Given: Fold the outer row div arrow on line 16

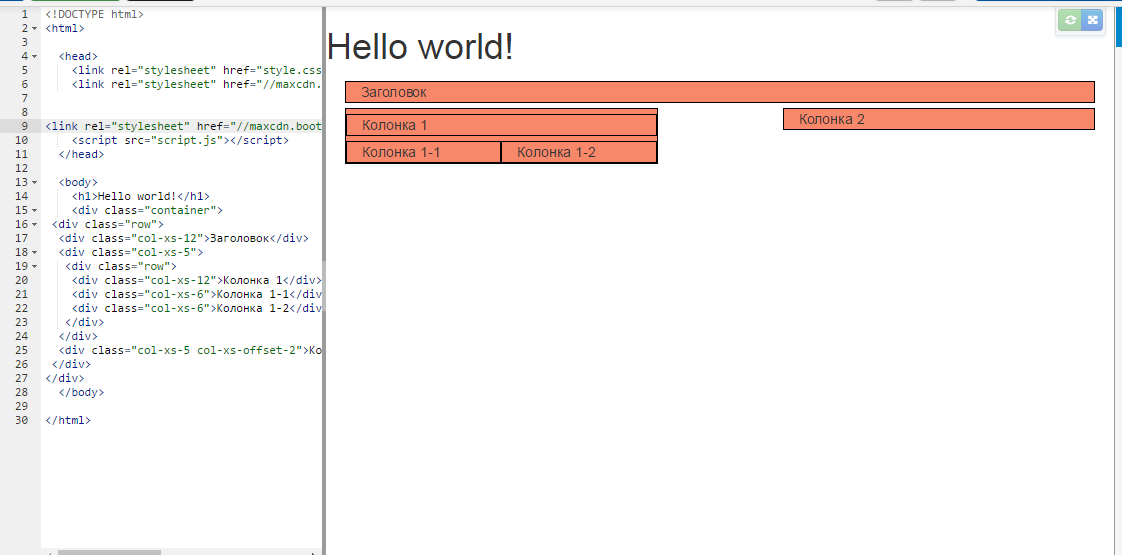Looking at the screenshot, I should pyautogui.click(x=34, y=224).
